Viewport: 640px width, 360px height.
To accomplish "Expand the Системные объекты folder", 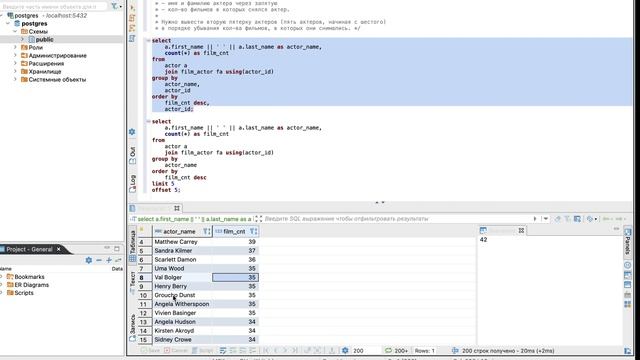I will (15, 79).
